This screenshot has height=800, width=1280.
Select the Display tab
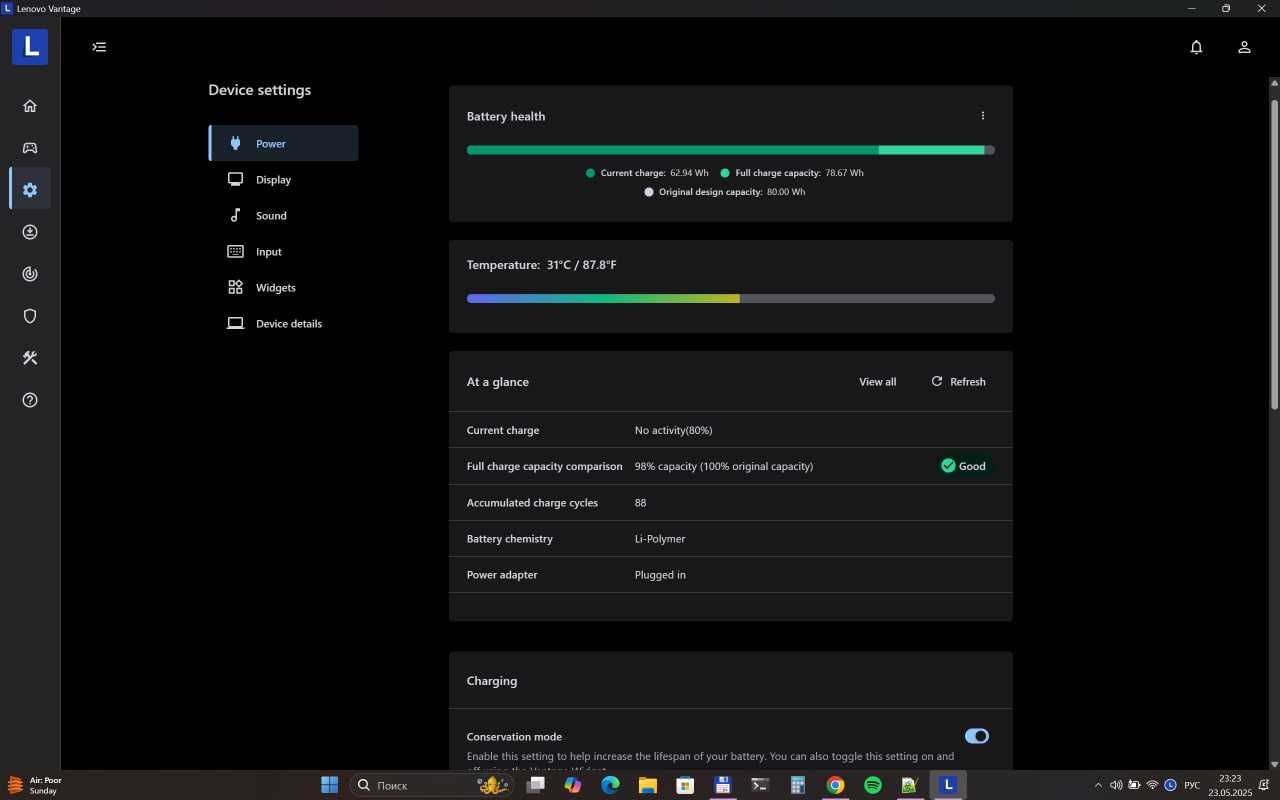[x=283, y=180]
